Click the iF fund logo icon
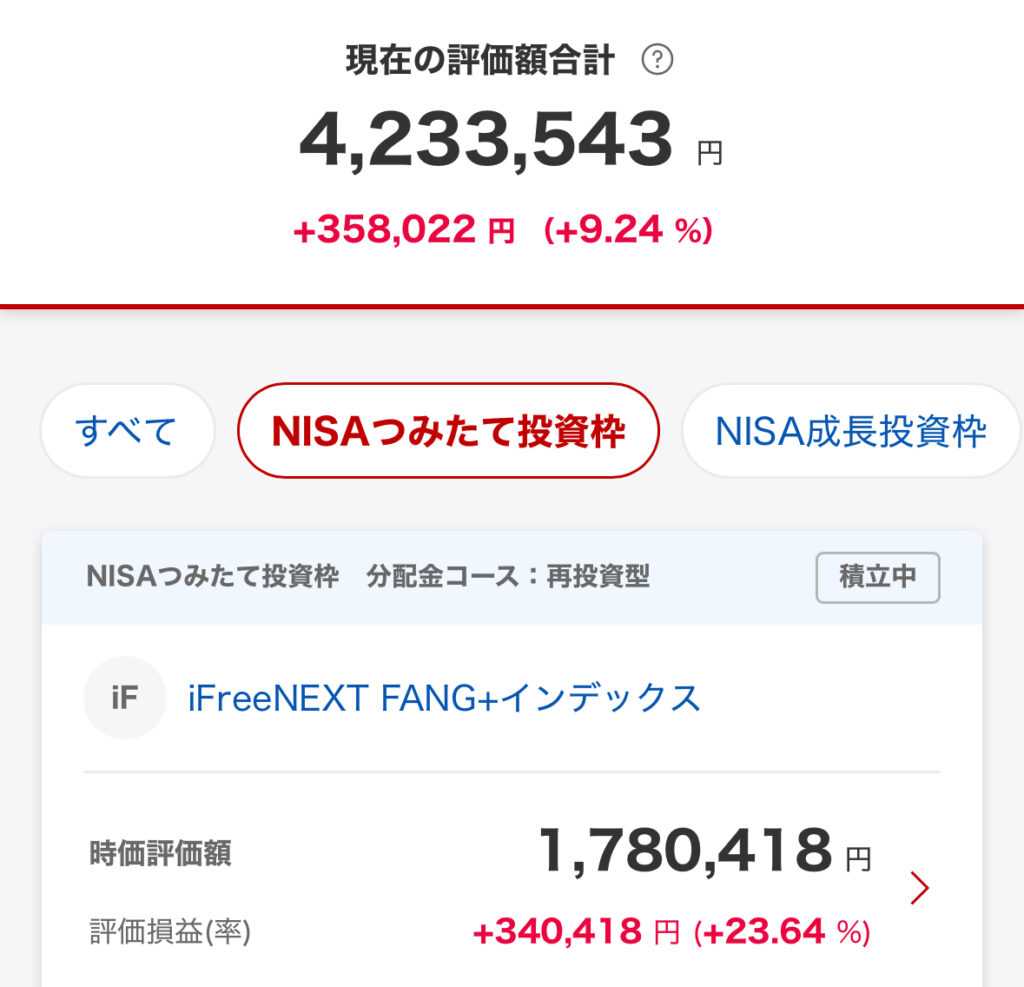Screen dimensions: 1024x987 [125, 698]
